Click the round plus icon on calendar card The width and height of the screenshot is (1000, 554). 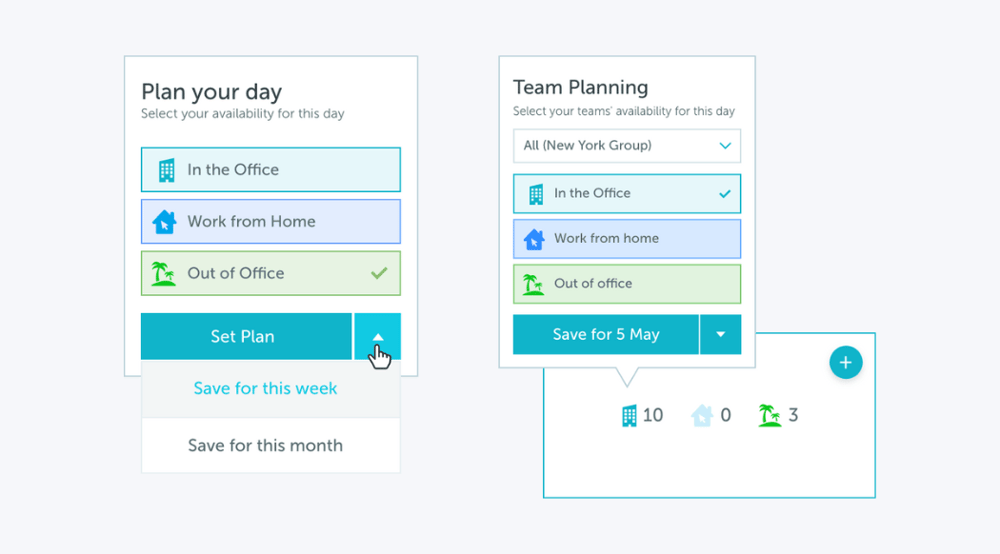coord(845,363)
